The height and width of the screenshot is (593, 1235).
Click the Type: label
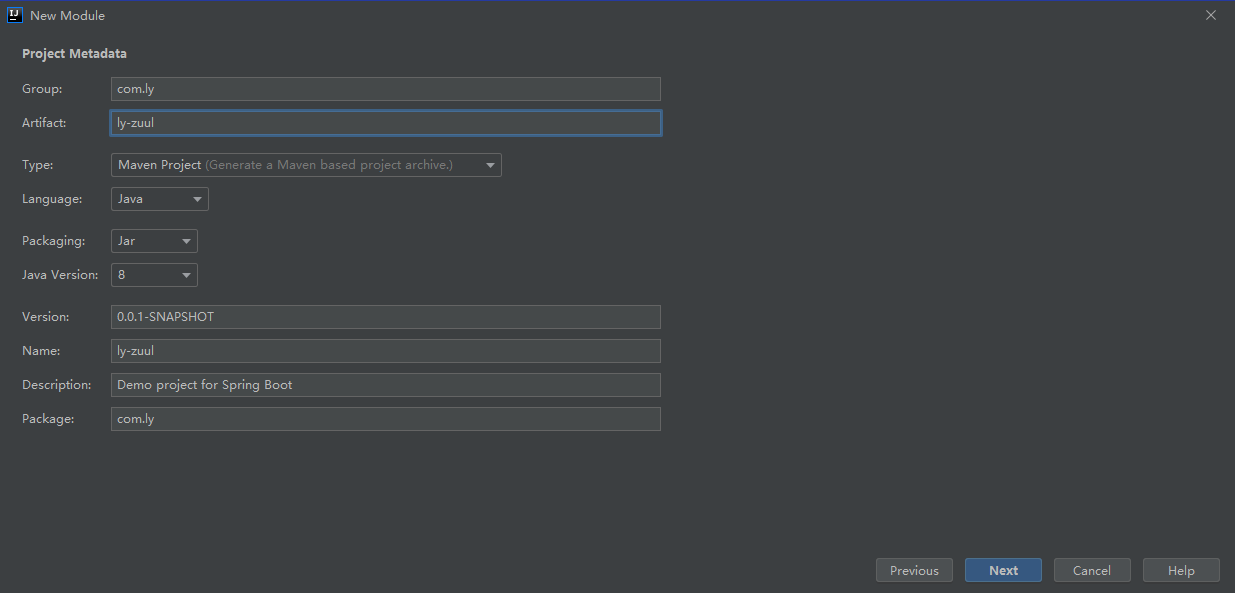coord(38,165)
